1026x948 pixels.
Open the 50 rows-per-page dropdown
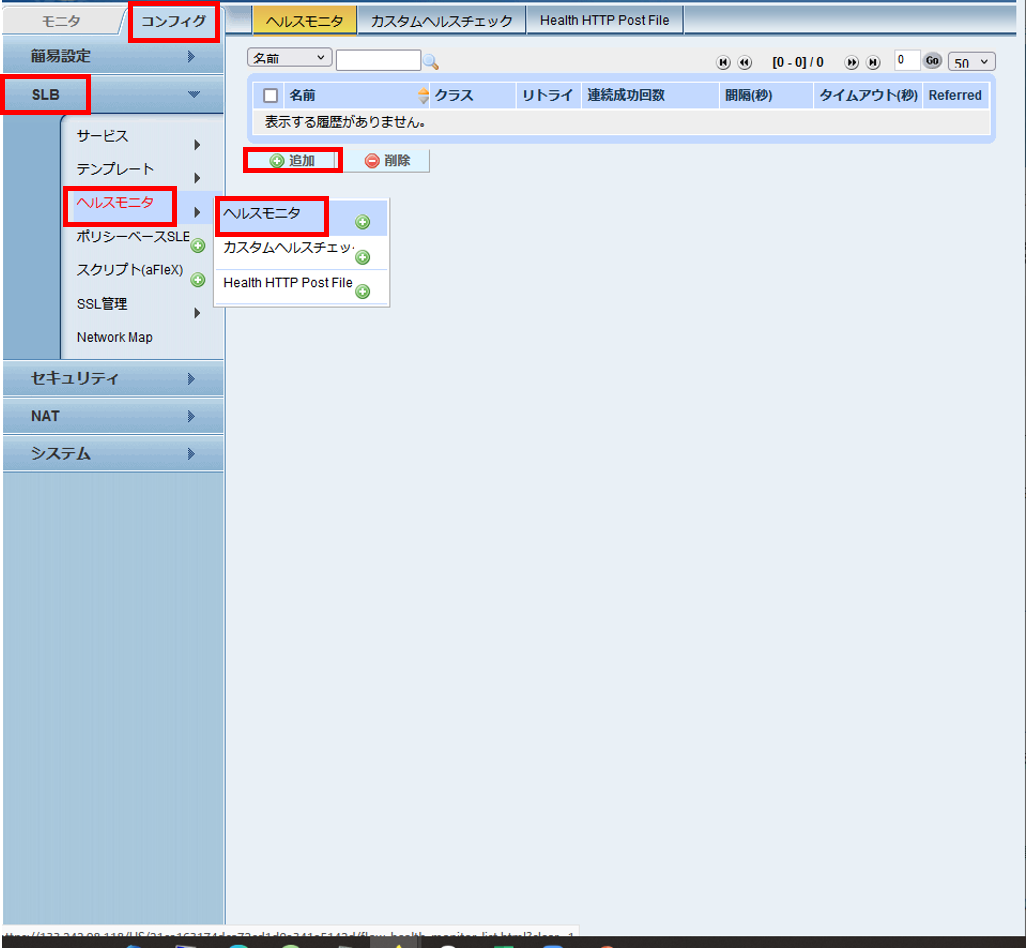pyautogui.click(x=971, y=62)
